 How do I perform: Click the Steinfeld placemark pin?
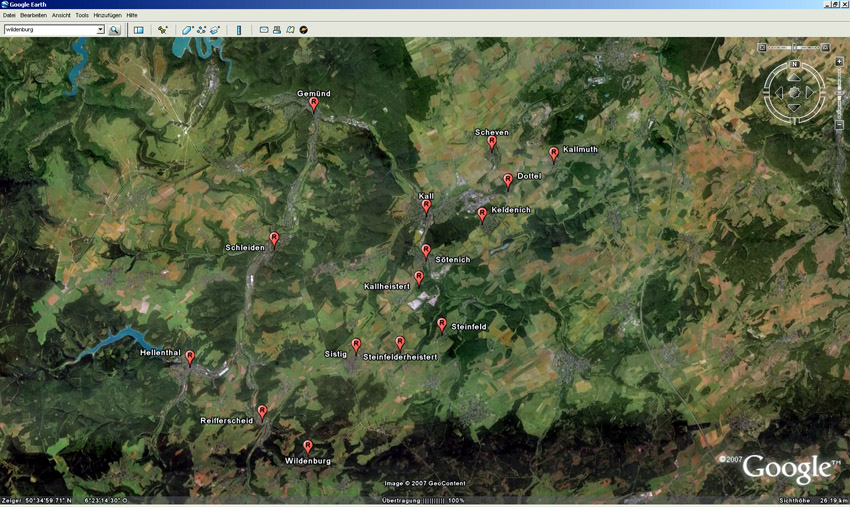tap(442, 325)
